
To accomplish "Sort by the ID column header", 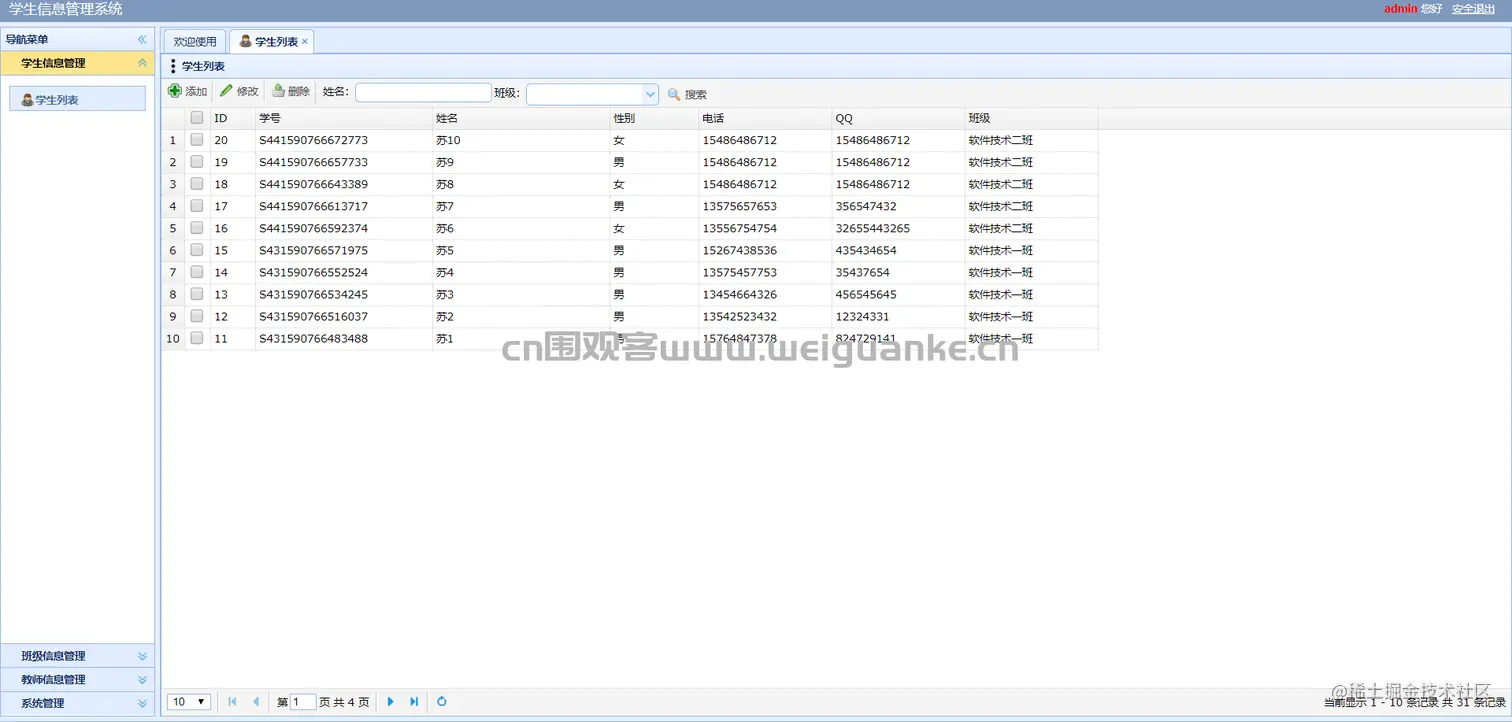I will coord(232,118).
